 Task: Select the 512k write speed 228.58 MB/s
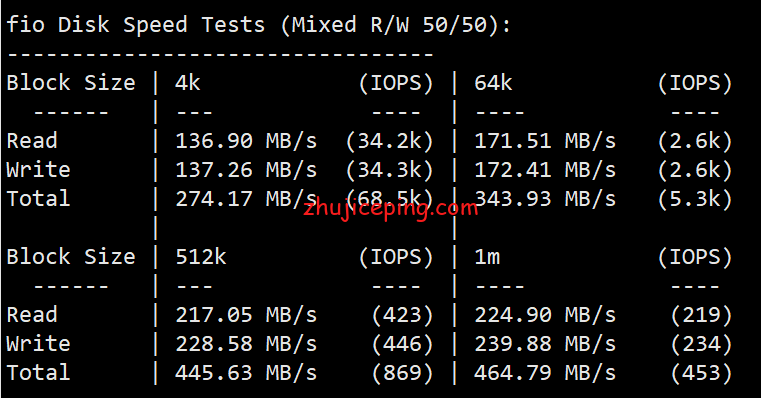[x=246, y=344]
